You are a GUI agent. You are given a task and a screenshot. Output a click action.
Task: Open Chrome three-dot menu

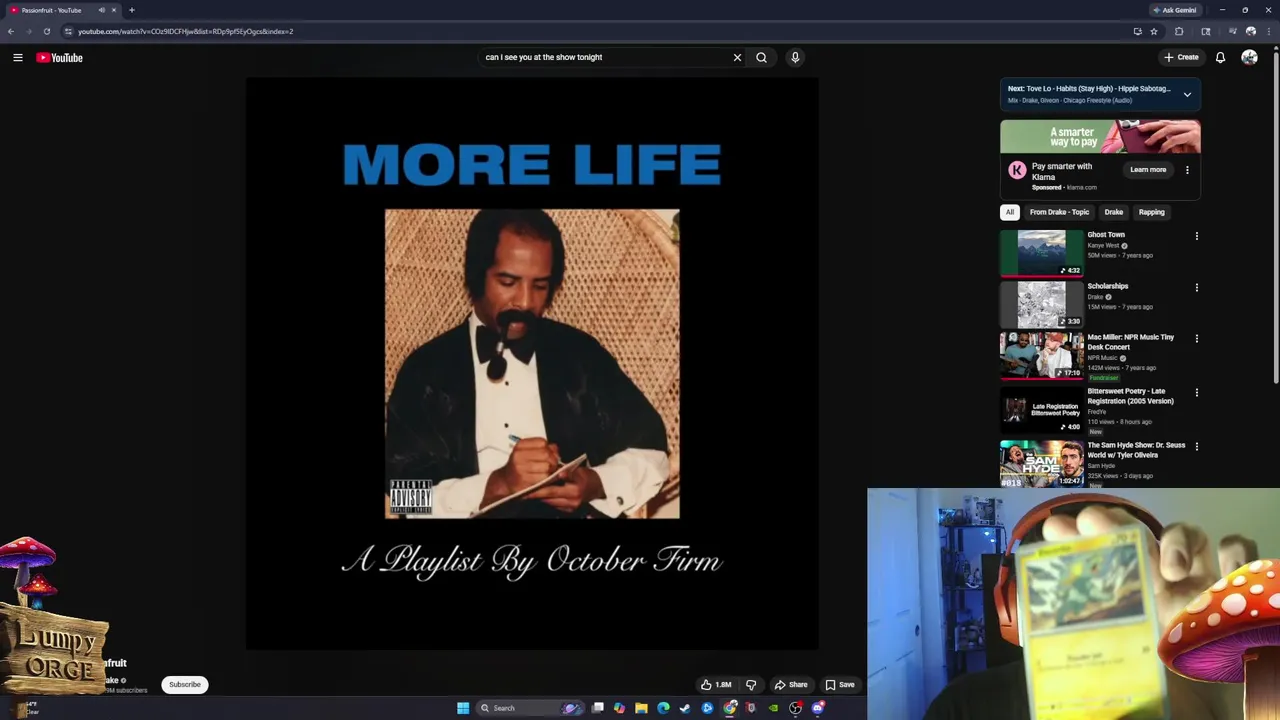[x=1268, y=31]
